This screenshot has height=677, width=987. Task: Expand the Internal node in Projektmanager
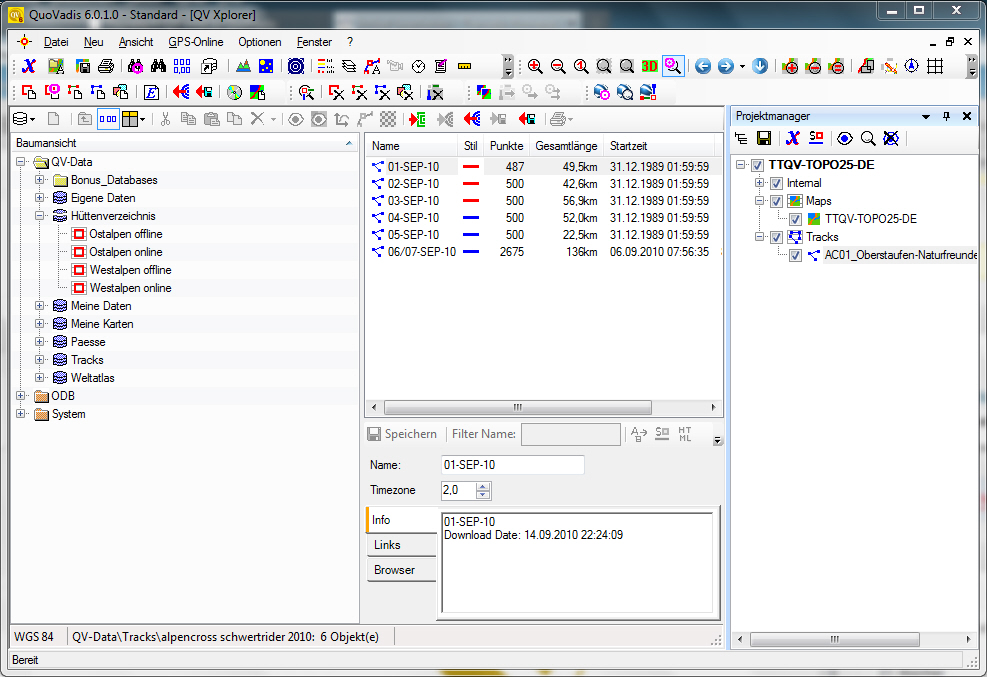(759, 183)
